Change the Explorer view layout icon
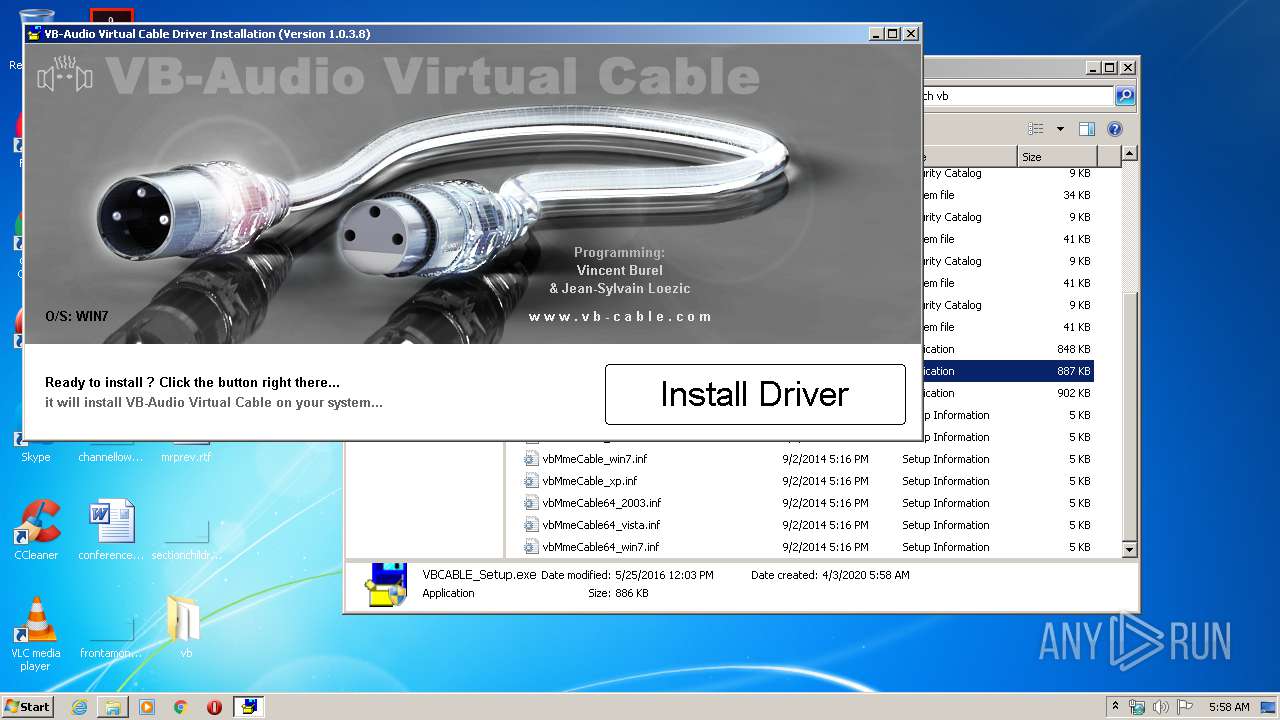Image resolution: width=1280 pixels, height=720 pixels. [x=1036, y=129]
